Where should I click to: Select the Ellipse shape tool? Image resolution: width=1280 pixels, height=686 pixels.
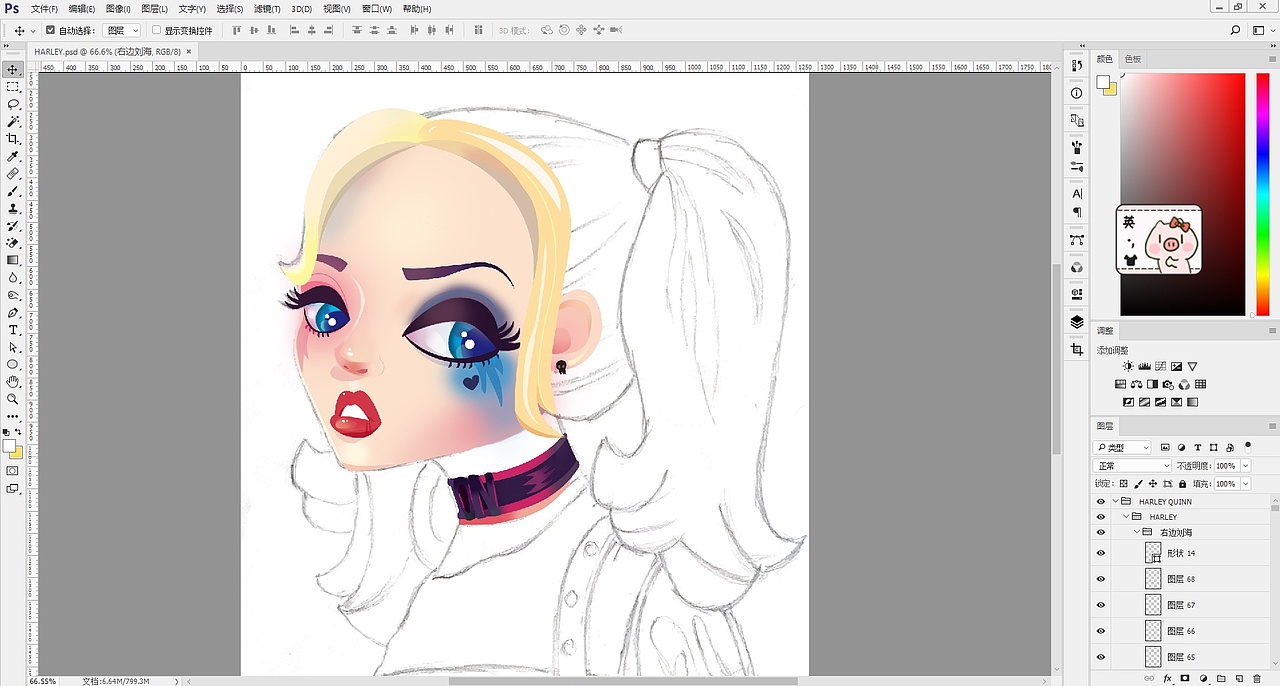pyautogui.click(x=13, y=364)
